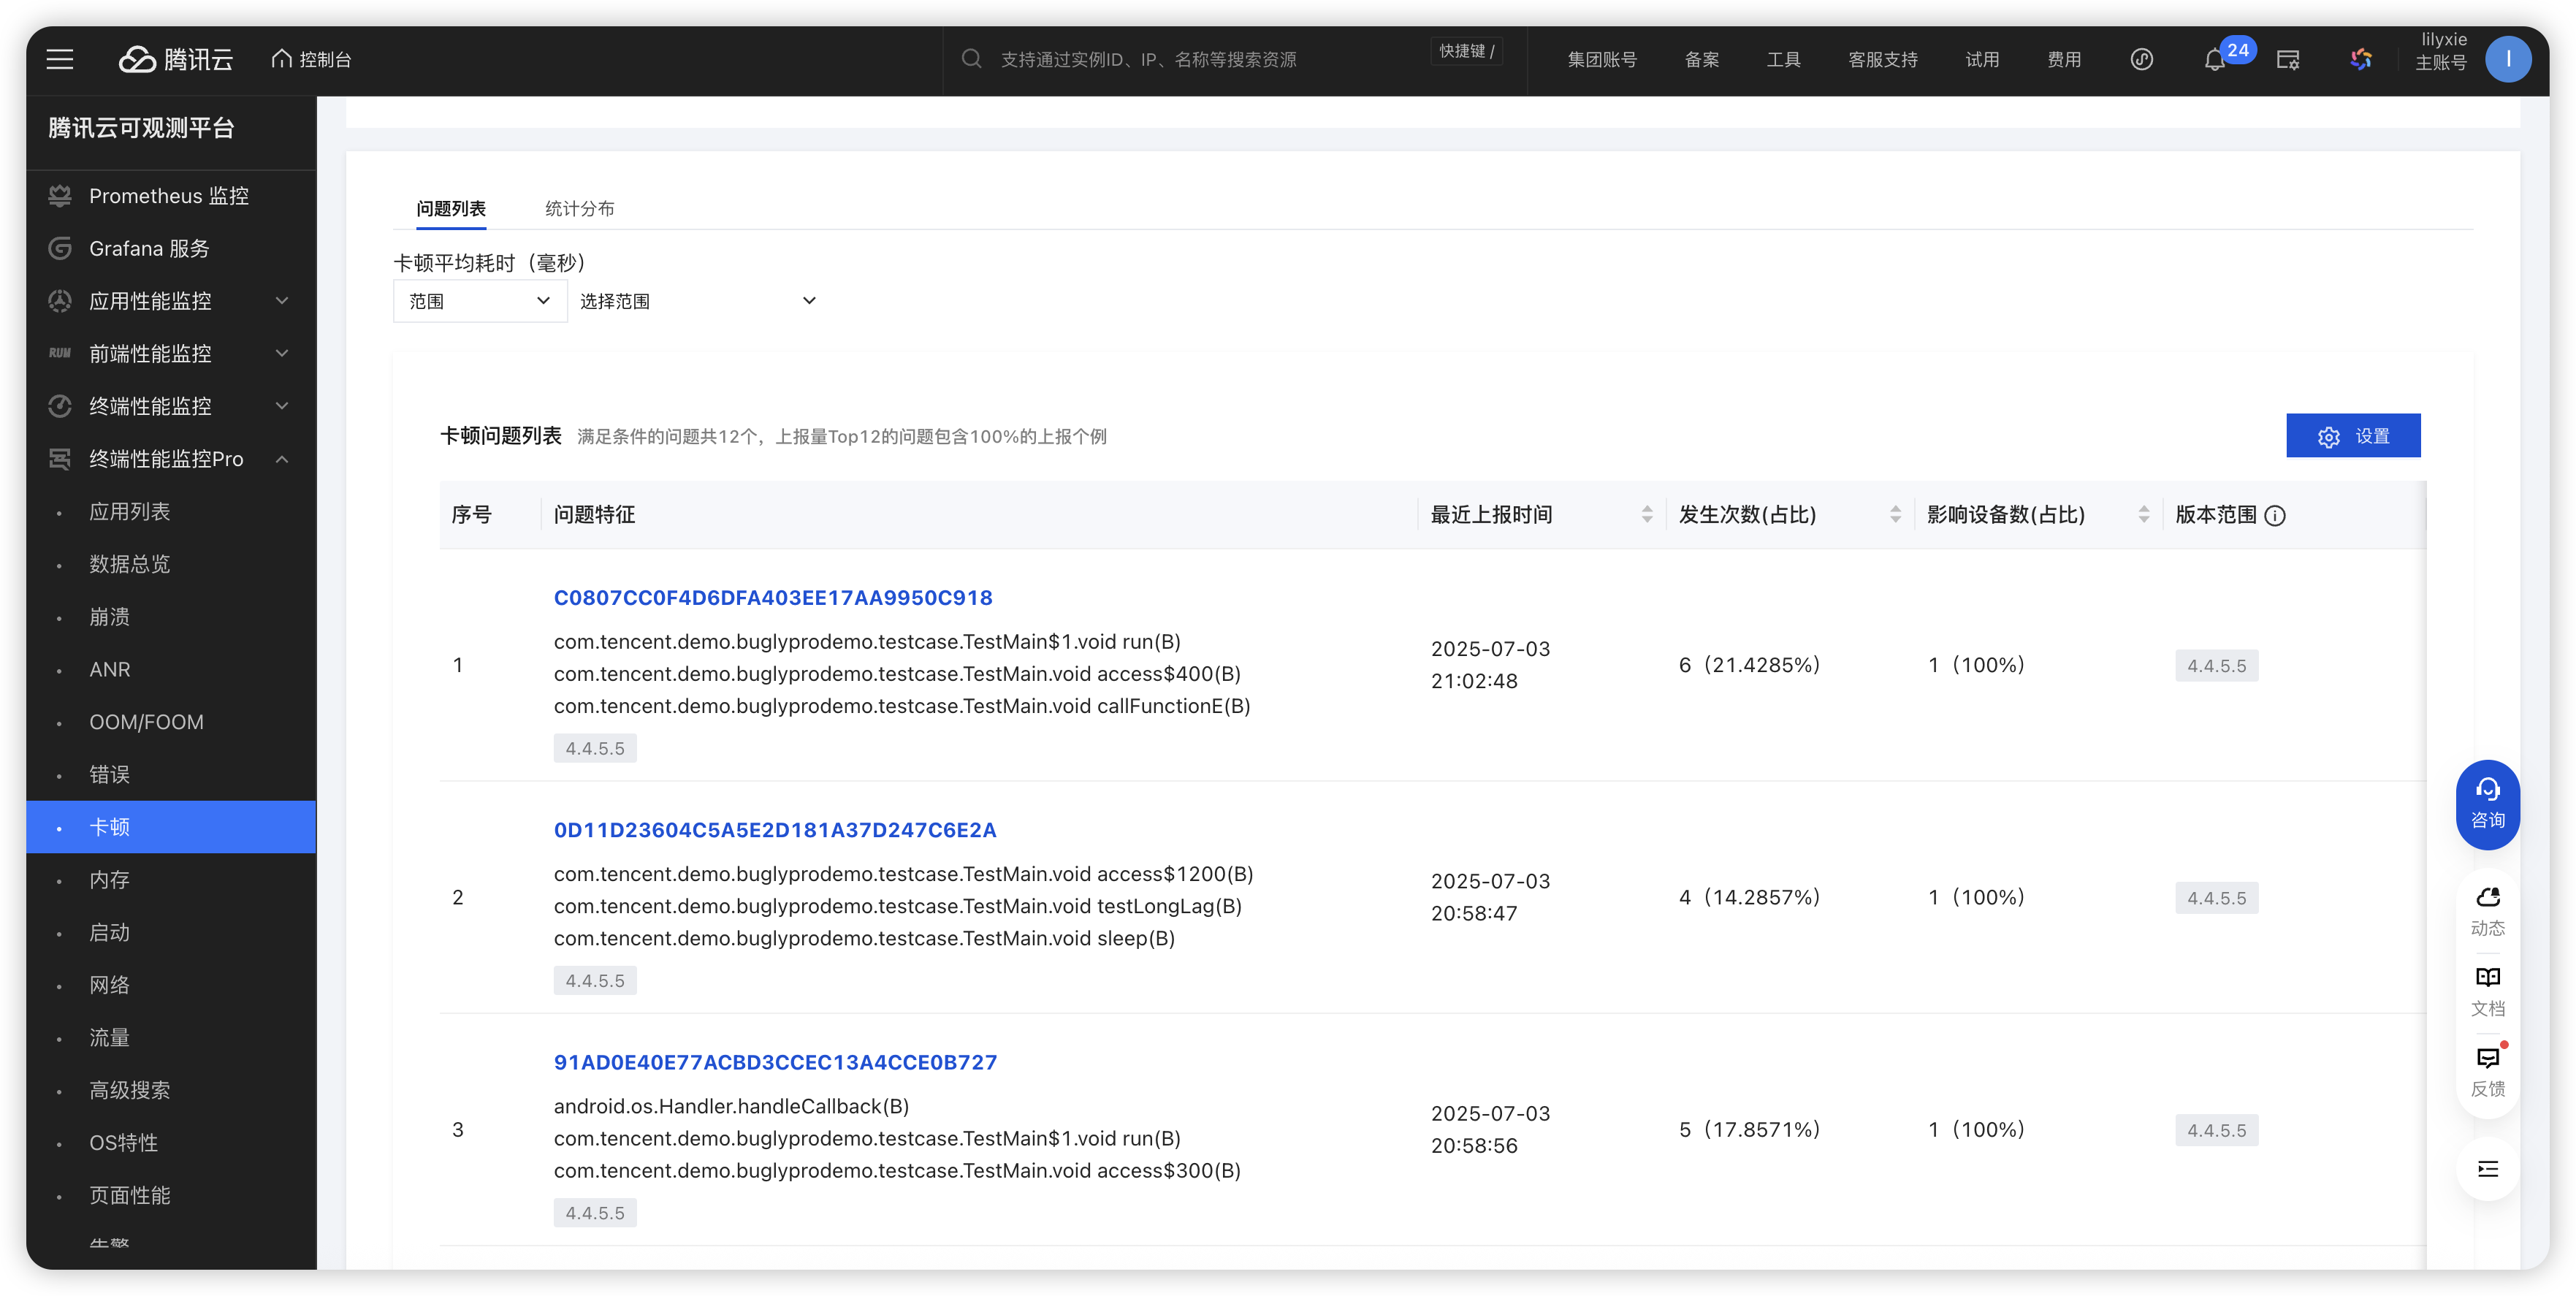Open the 动态 cloud icon
This screenshot has width=2576, height=1296.
(x=2488, y=898)
